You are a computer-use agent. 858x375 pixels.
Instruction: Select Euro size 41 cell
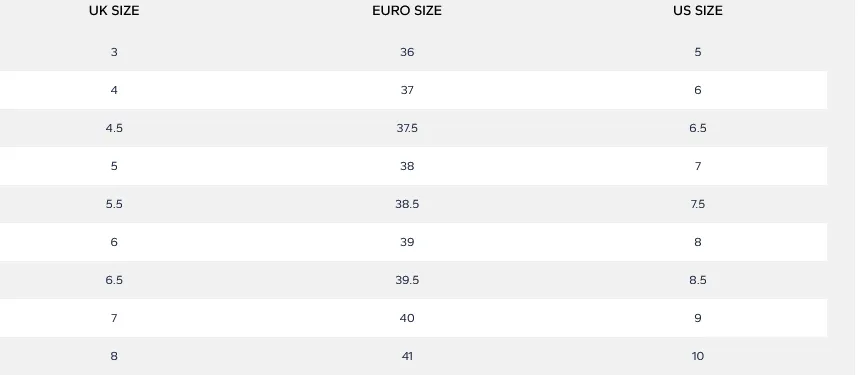407,356
